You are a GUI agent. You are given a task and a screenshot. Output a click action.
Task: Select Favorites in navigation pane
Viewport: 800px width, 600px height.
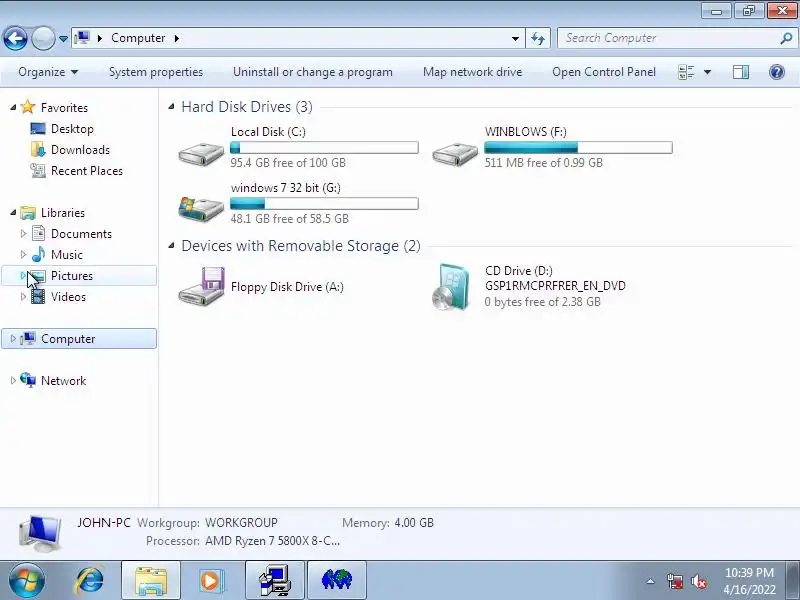click(64, 108)
